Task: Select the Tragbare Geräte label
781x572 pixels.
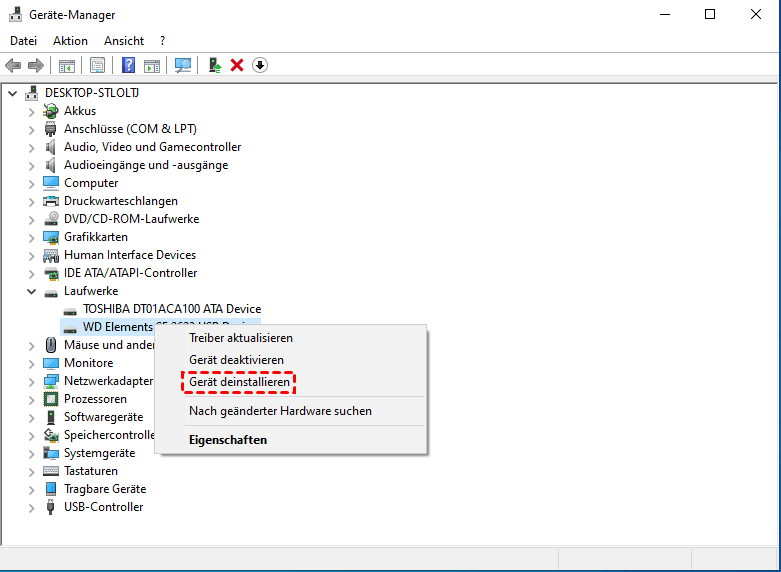Action: [105, 489]
